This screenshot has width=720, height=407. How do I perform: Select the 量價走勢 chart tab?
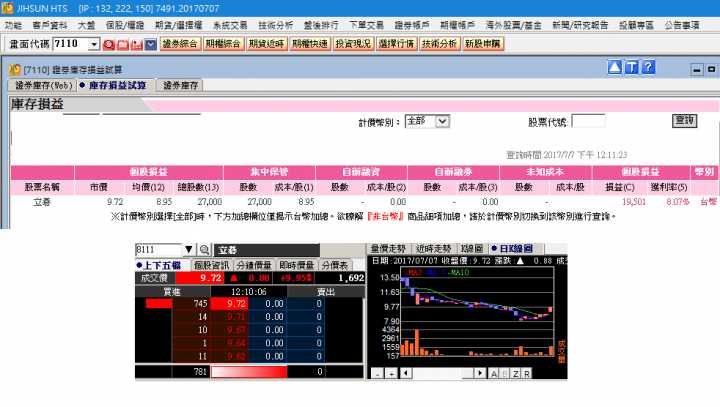pos(388,249)
